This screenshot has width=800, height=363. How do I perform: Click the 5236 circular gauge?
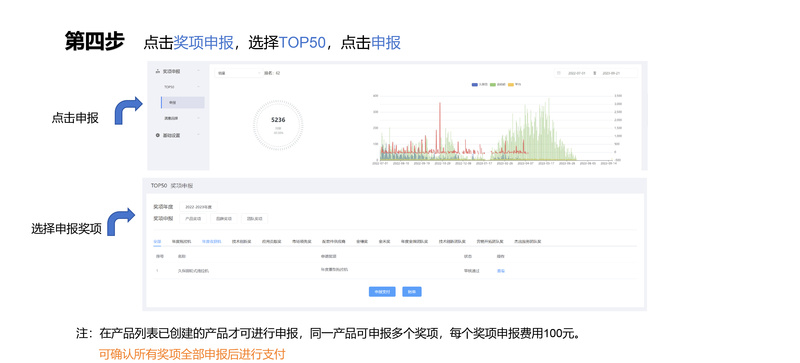pos(278,125)
